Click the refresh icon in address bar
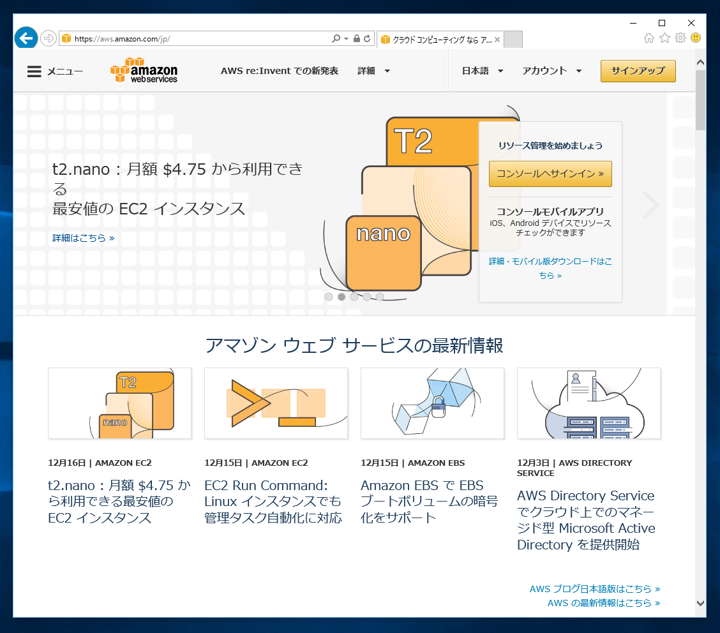The image size is (720, 633). pyautogui.click(x=367, y=39)
